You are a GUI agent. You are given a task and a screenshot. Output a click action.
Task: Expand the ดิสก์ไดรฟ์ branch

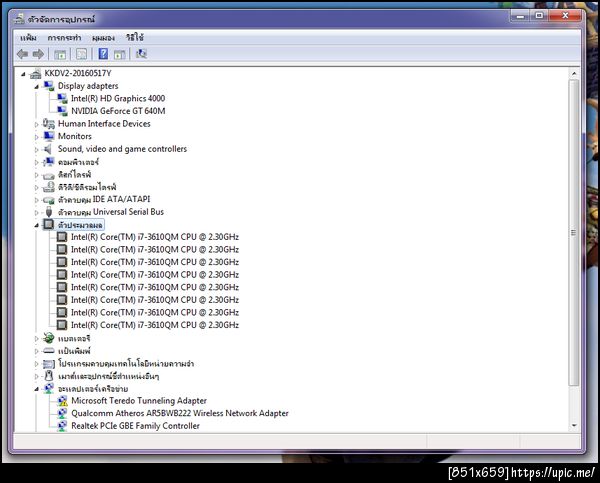tap(37, 175)
